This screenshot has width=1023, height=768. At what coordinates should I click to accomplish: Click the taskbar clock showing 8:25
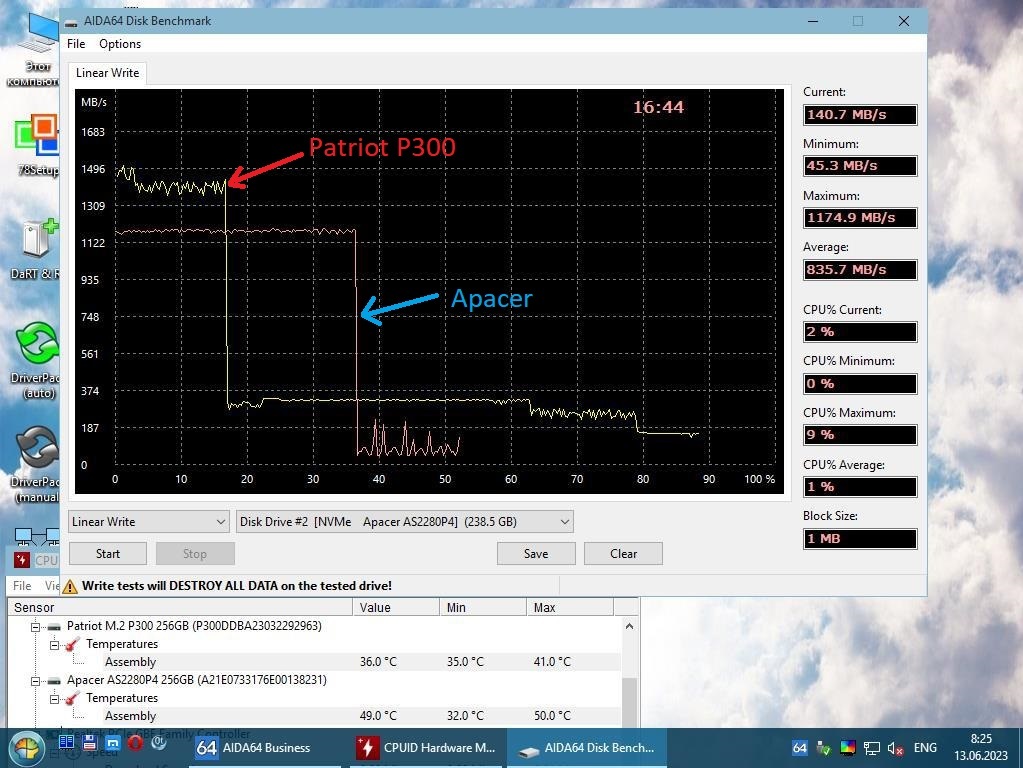981,747
